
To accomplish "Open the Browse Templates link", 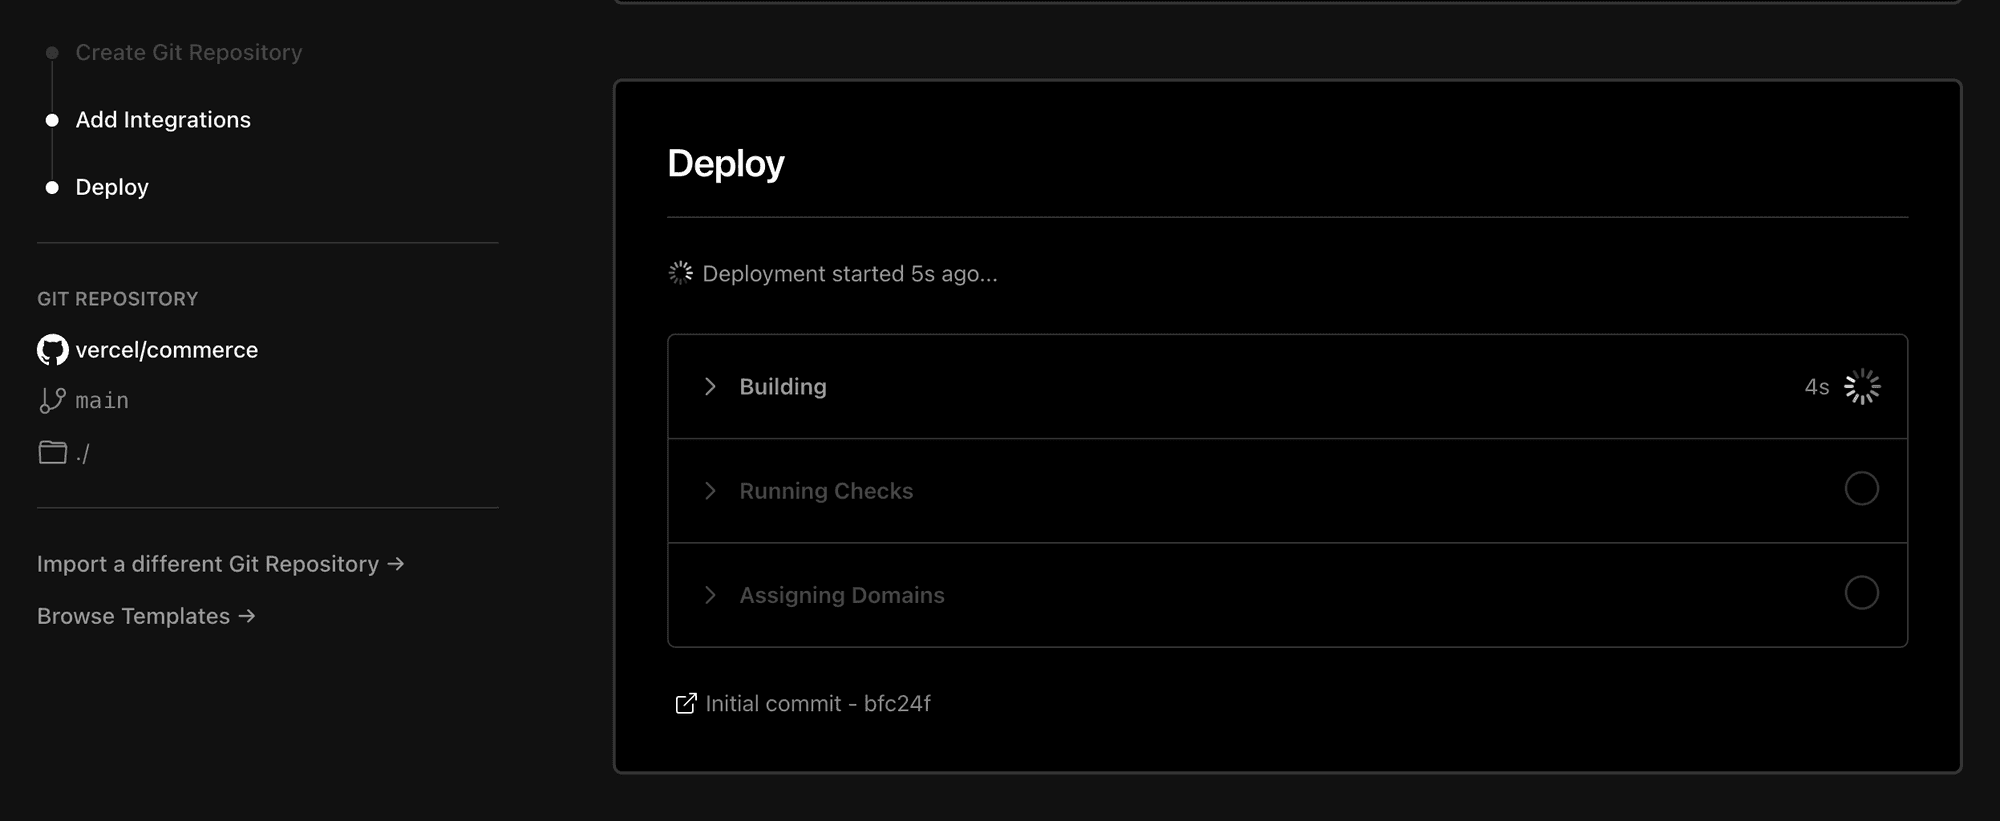I will (x=146, y=616).
